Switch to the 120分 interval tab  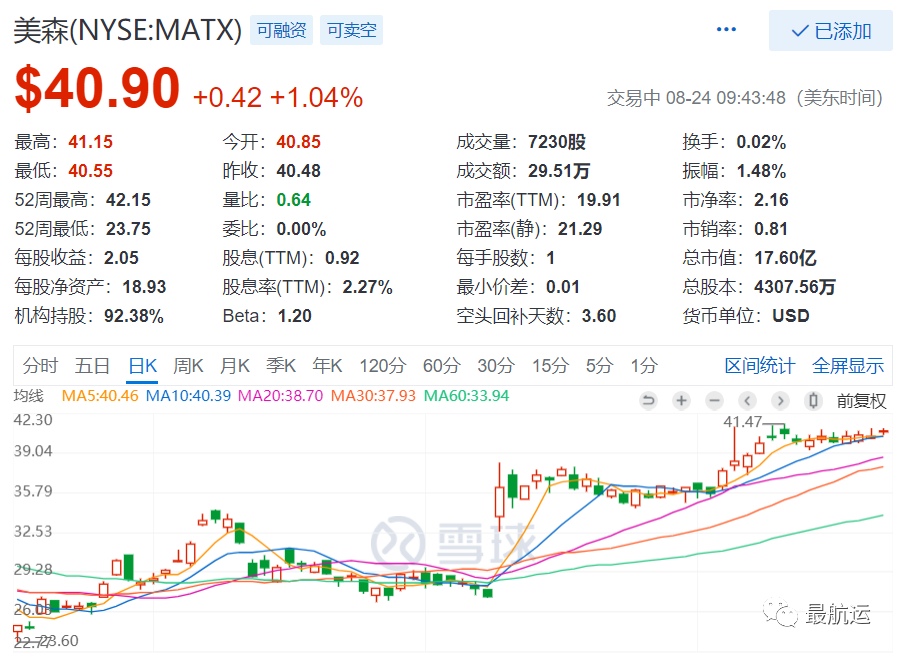pyautogui.click(x=382, y=365)
